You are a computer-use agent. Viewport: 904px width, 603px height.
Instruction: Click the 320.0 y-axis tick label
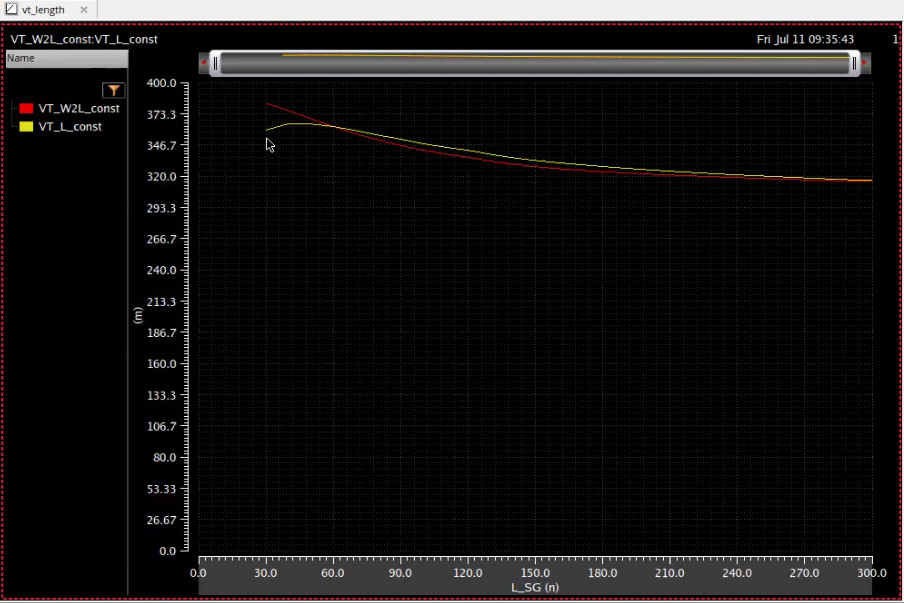161,176
